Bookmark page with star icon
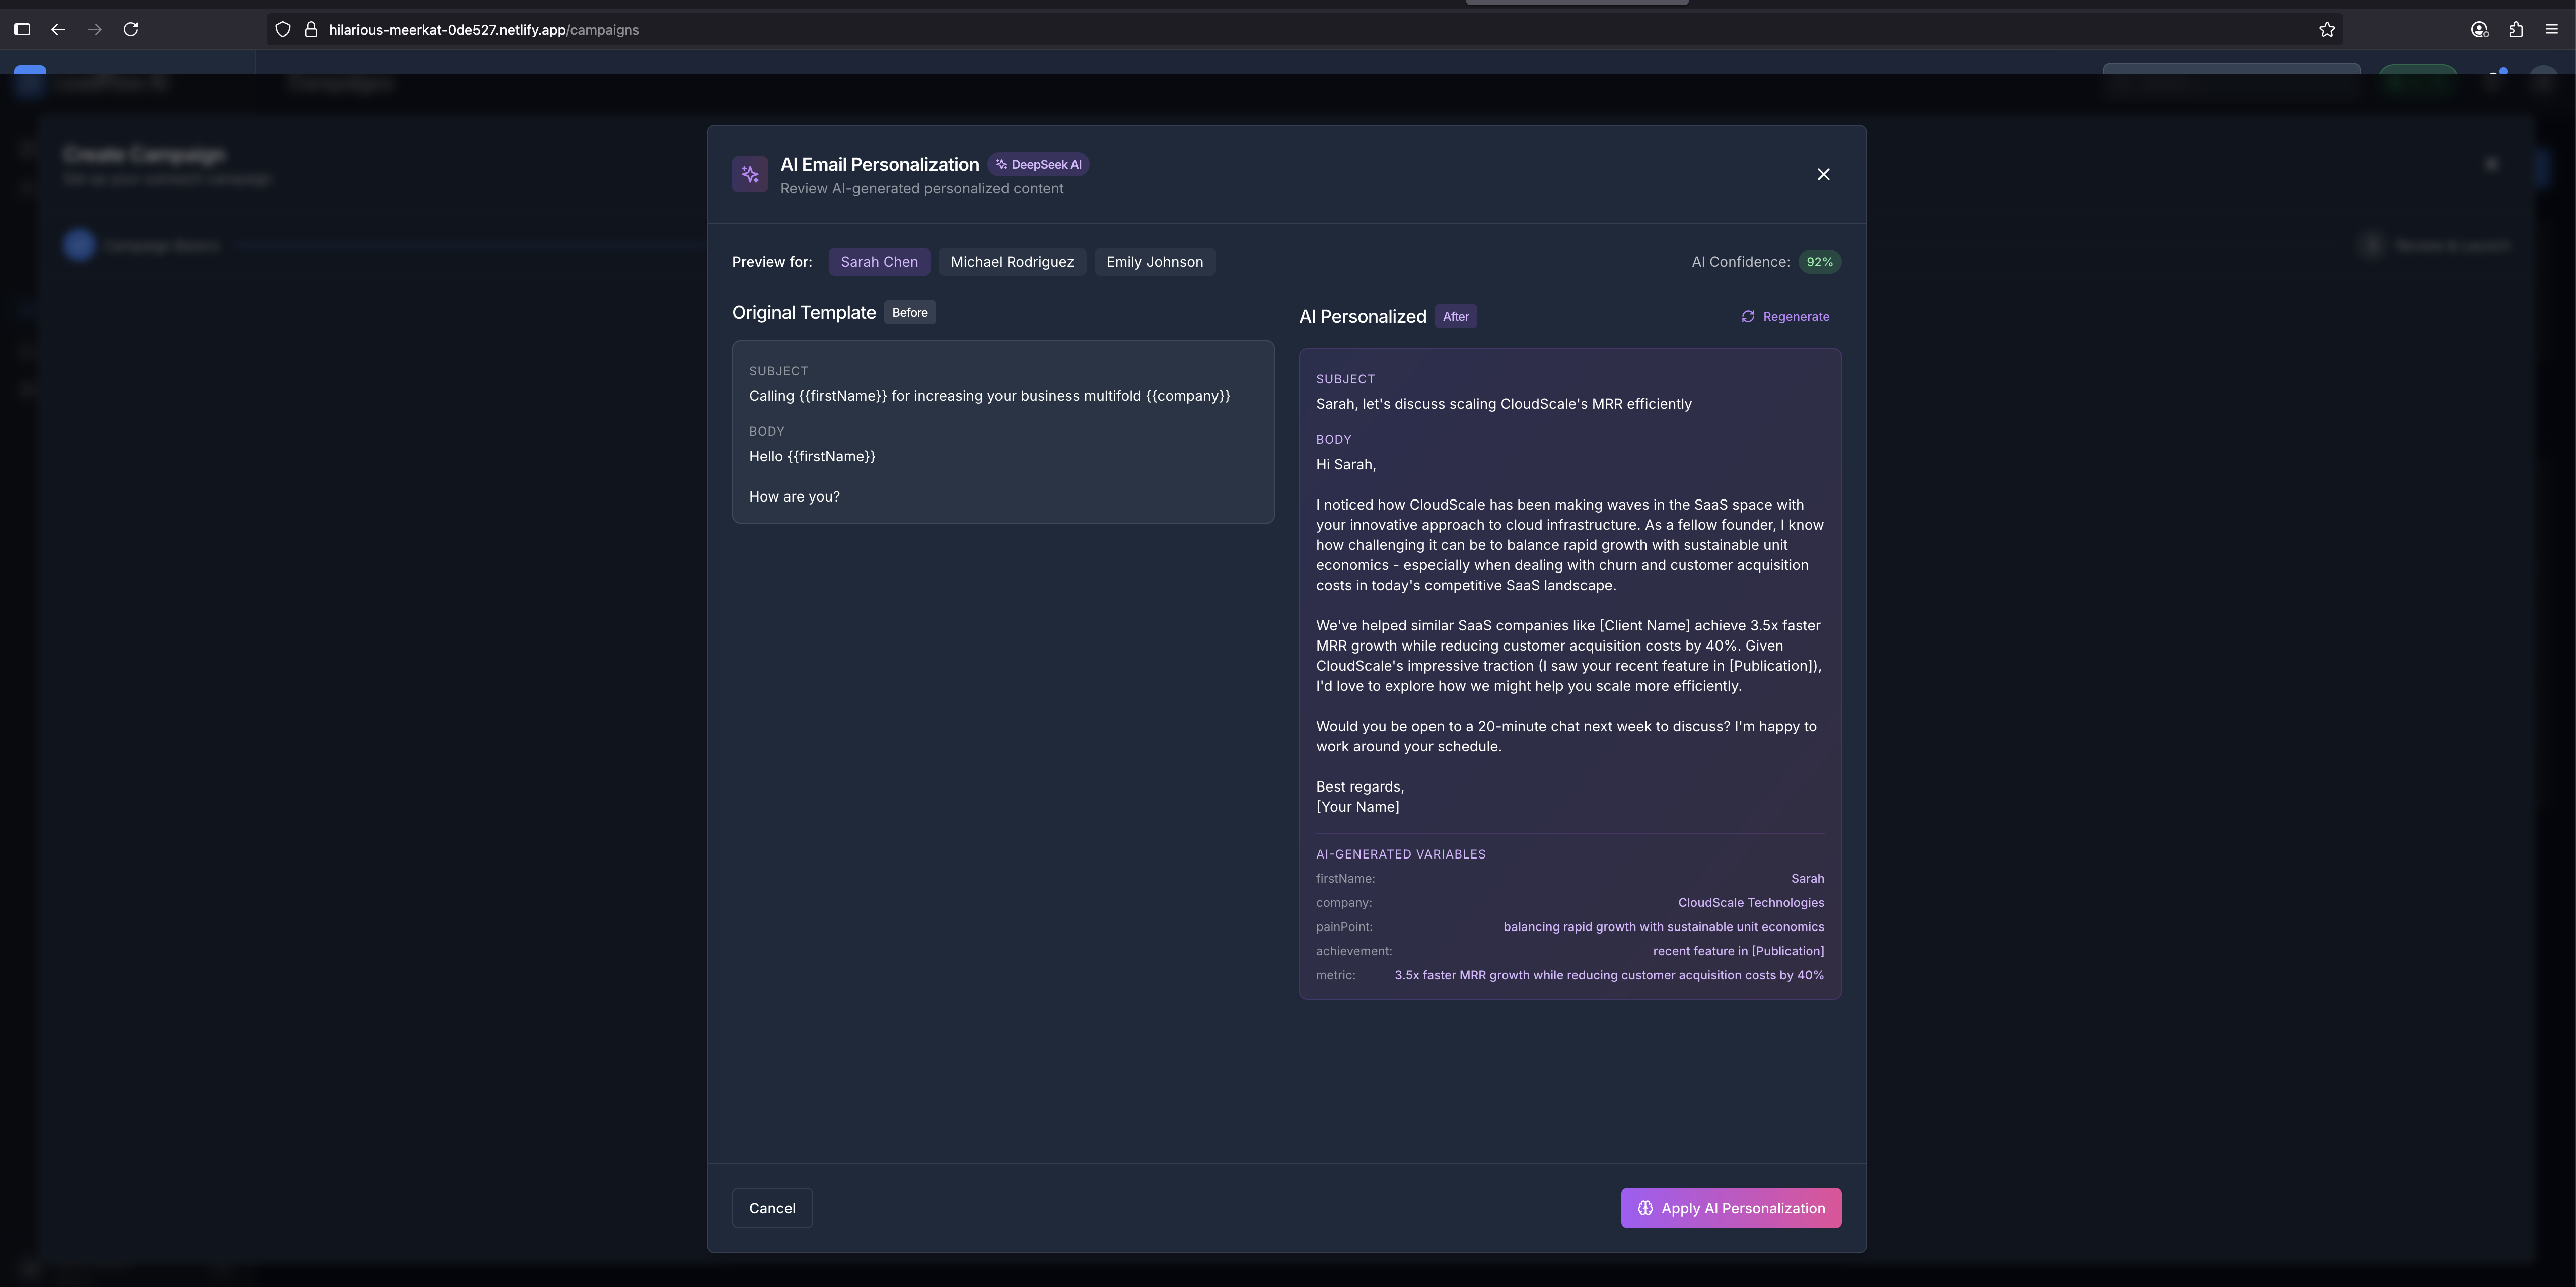This screenshot has height=1287, width=2576. tap(2327, 29)
